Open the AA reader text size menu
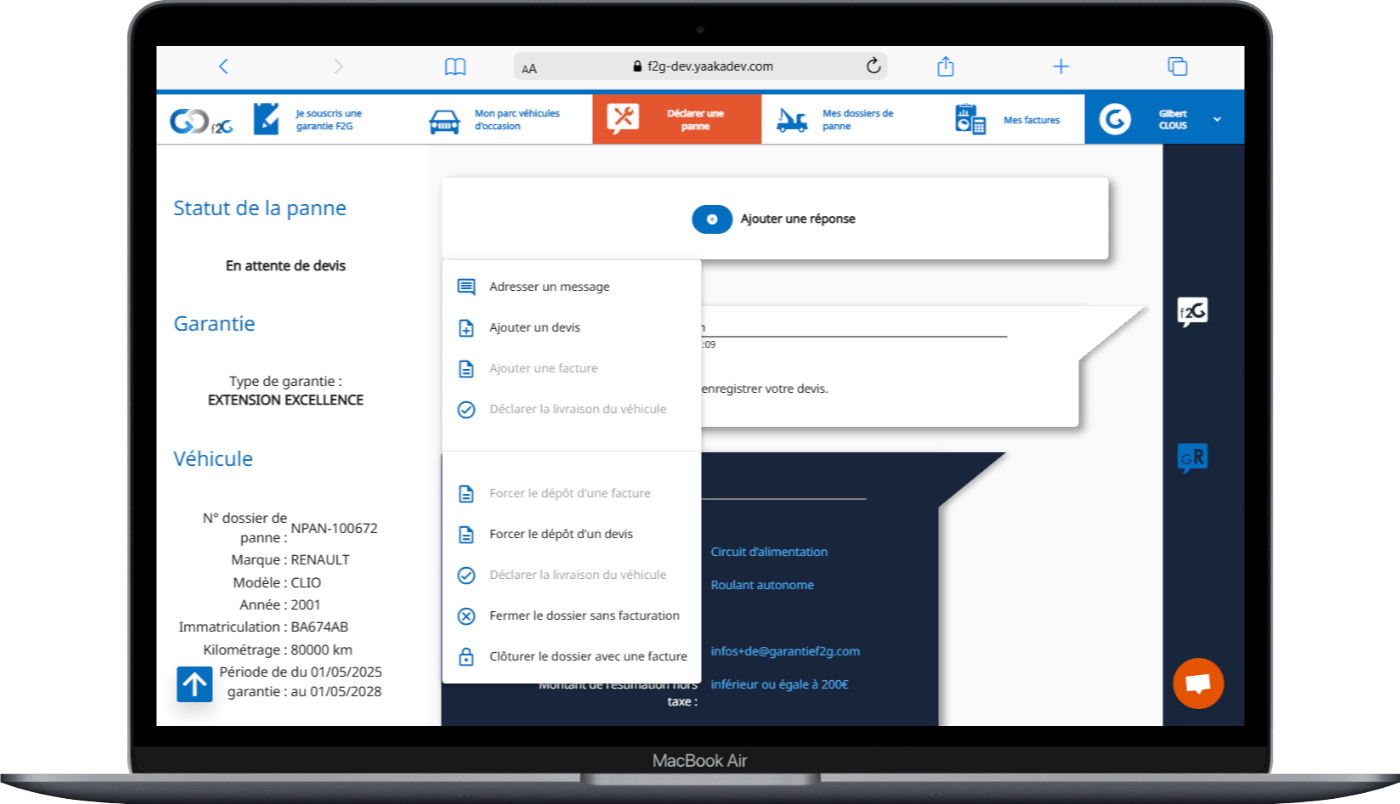The width and height of the screenshot is (1400, 804). click(x=529, y=68)
